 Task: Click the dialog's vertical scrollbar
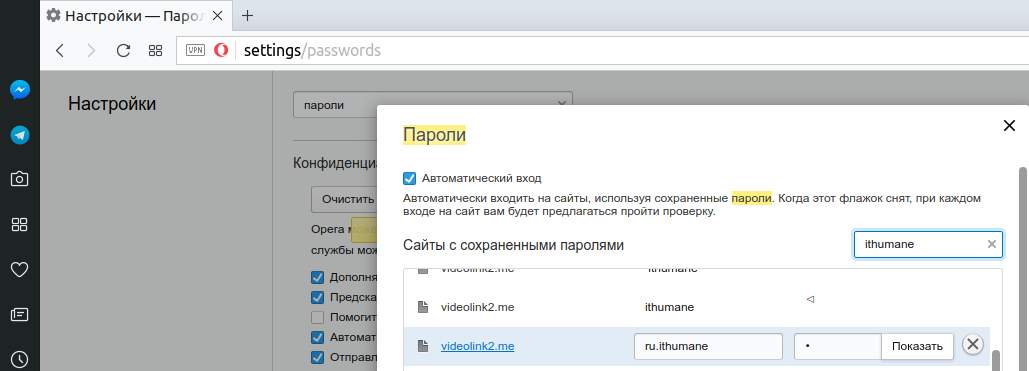click(1022, 269)
